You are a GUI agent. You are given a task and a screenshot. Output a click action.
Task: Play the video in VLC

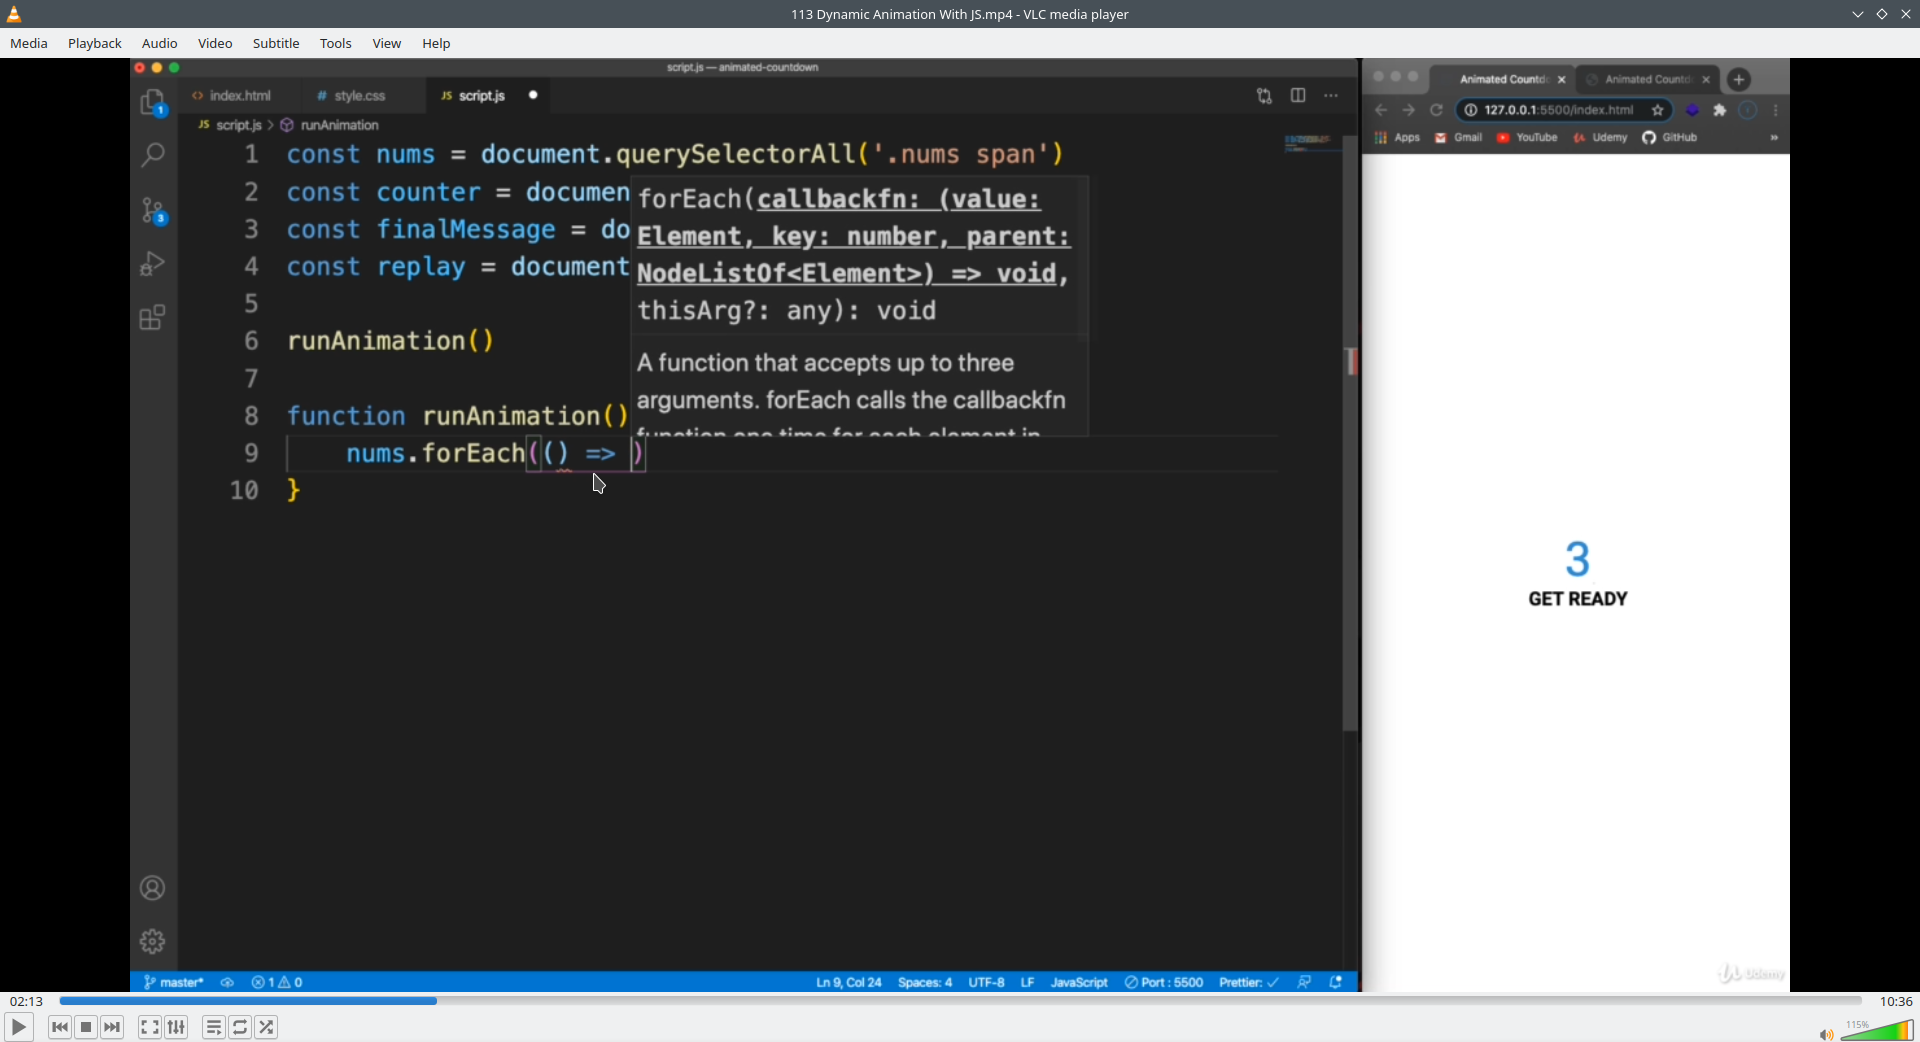19,1027
